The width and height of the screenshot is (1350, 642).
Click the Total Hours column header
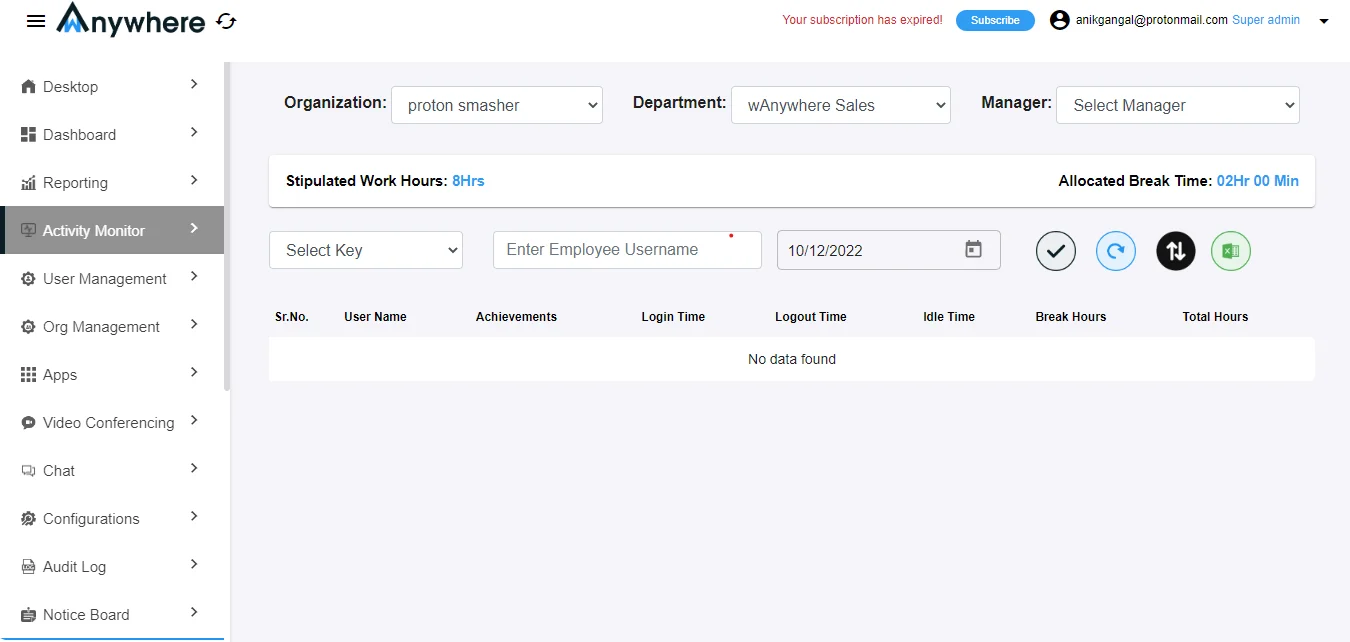(1215, 317)
